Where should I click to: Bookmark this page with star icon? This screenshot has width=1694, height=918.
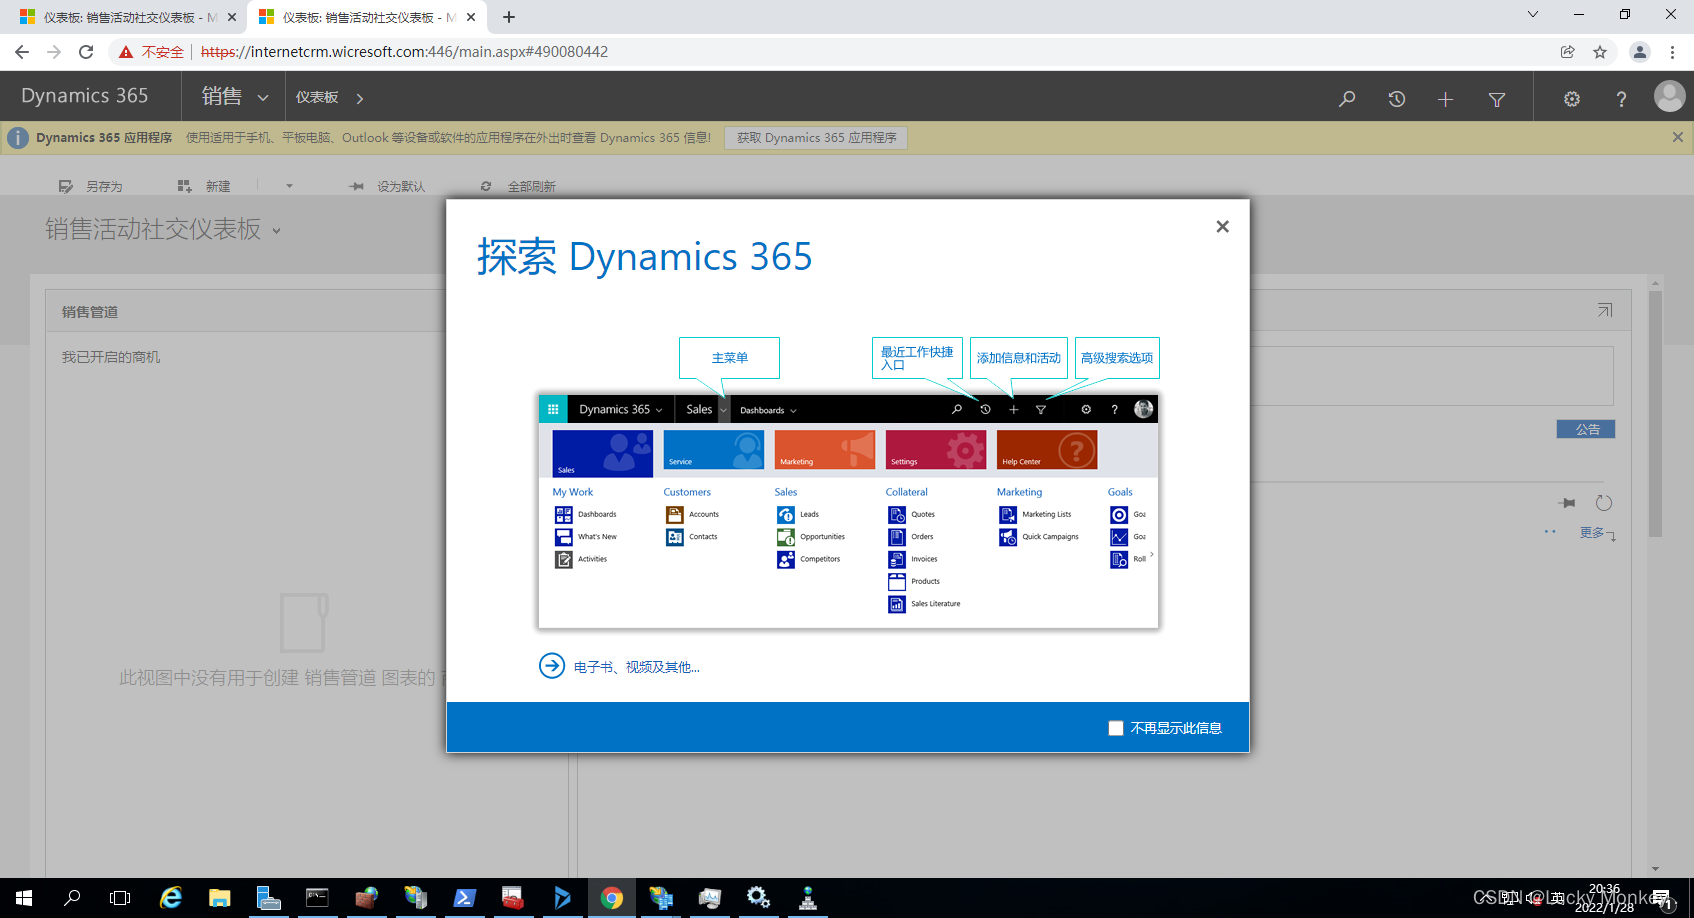point(1600,52)
